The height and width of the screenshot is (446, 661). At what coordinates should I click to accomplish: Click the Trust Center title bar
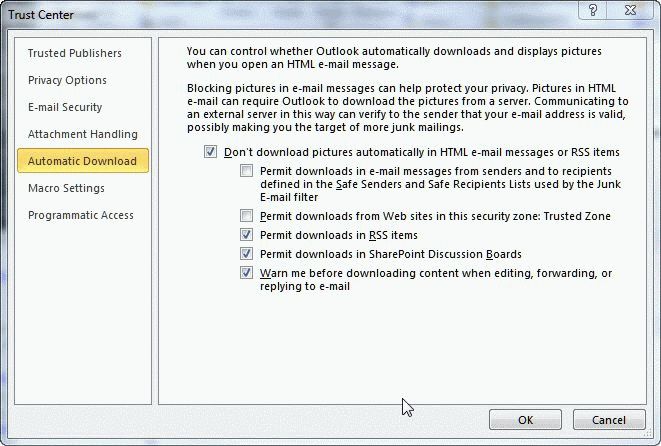(x=250, y=14)
